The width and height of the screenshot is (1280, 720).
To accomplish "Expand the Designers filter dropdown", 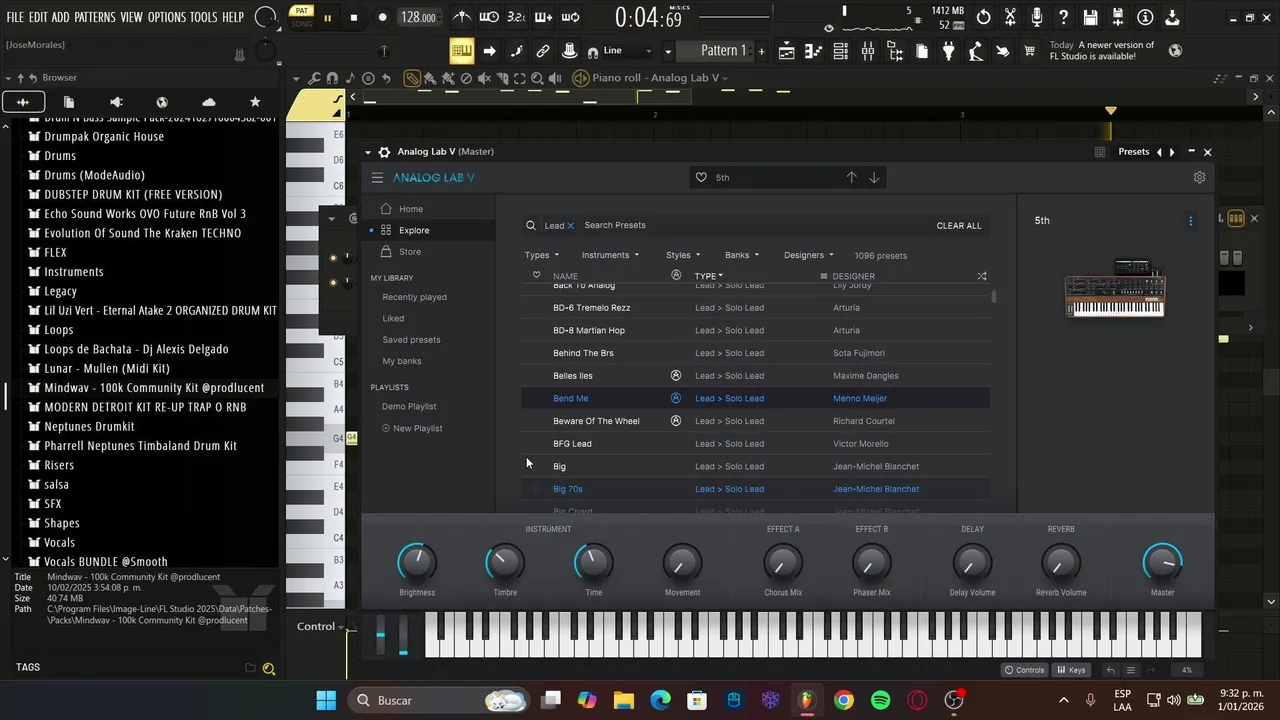I will pyautogui.click(x=809, y=255).
